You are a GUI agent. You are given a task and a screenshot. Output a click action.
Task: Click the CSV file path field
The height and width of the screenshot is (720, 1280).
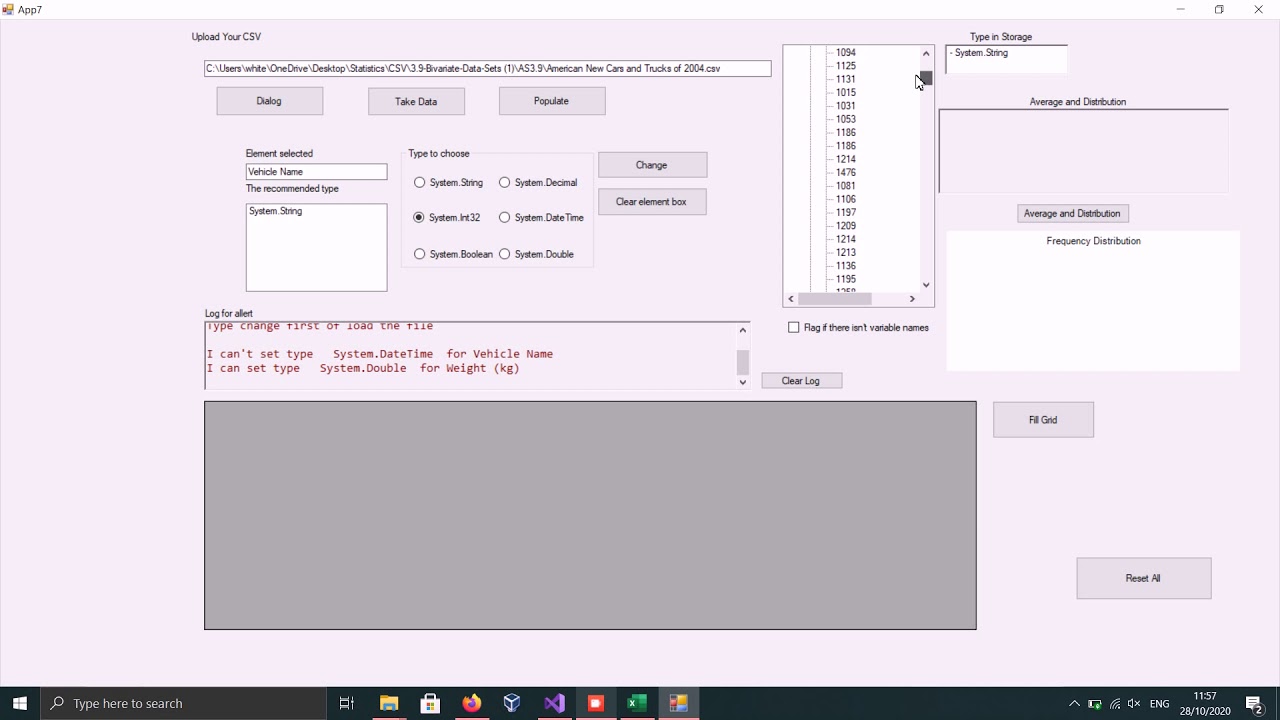point(487,69)
